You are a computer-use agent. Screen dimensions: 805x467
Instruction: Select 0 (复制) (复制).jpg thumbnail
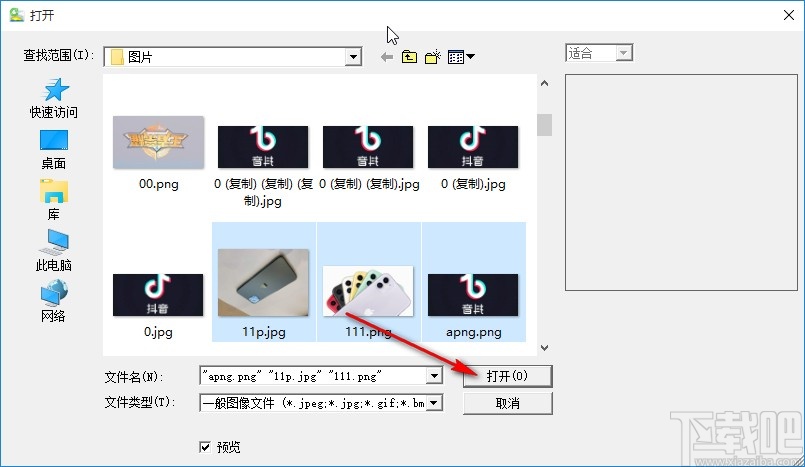pyautogui.click(x=368, y=147)
